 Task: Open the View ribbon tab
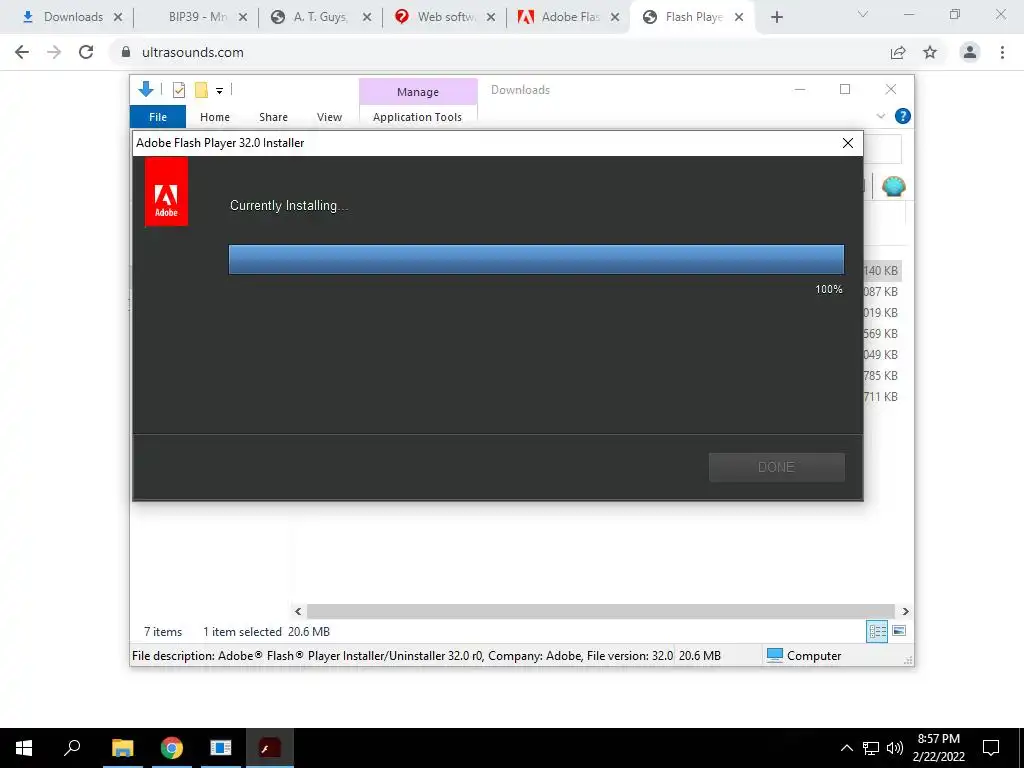[x=329, y=117]
